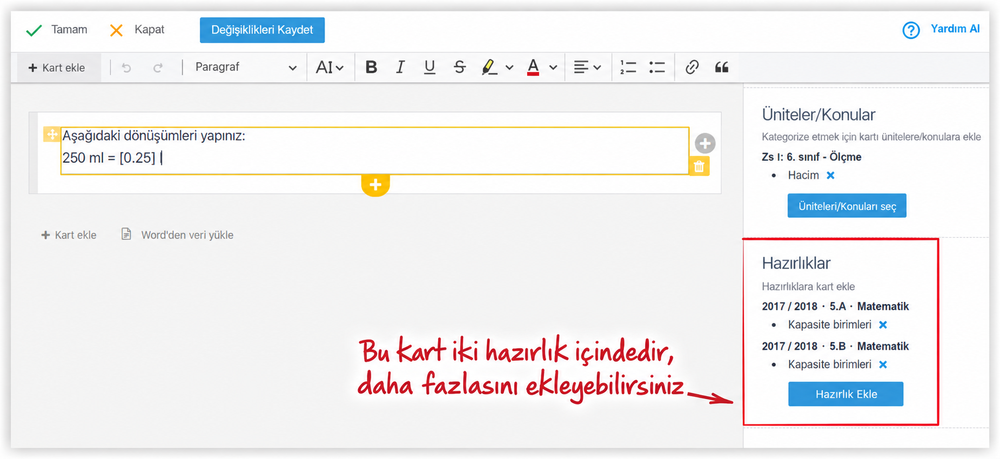Open the text alignment dropdown
This screenshot has height=459, width=1000.
pos(587,67)
